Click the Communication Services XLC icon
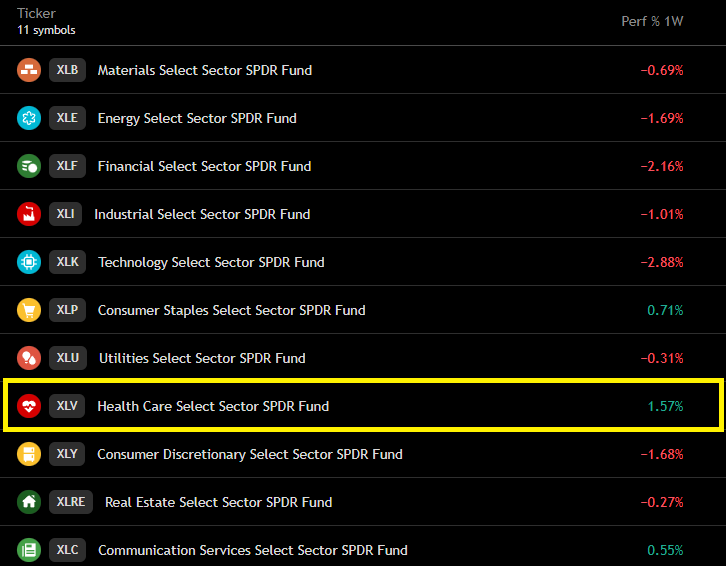 pos(29,550)
